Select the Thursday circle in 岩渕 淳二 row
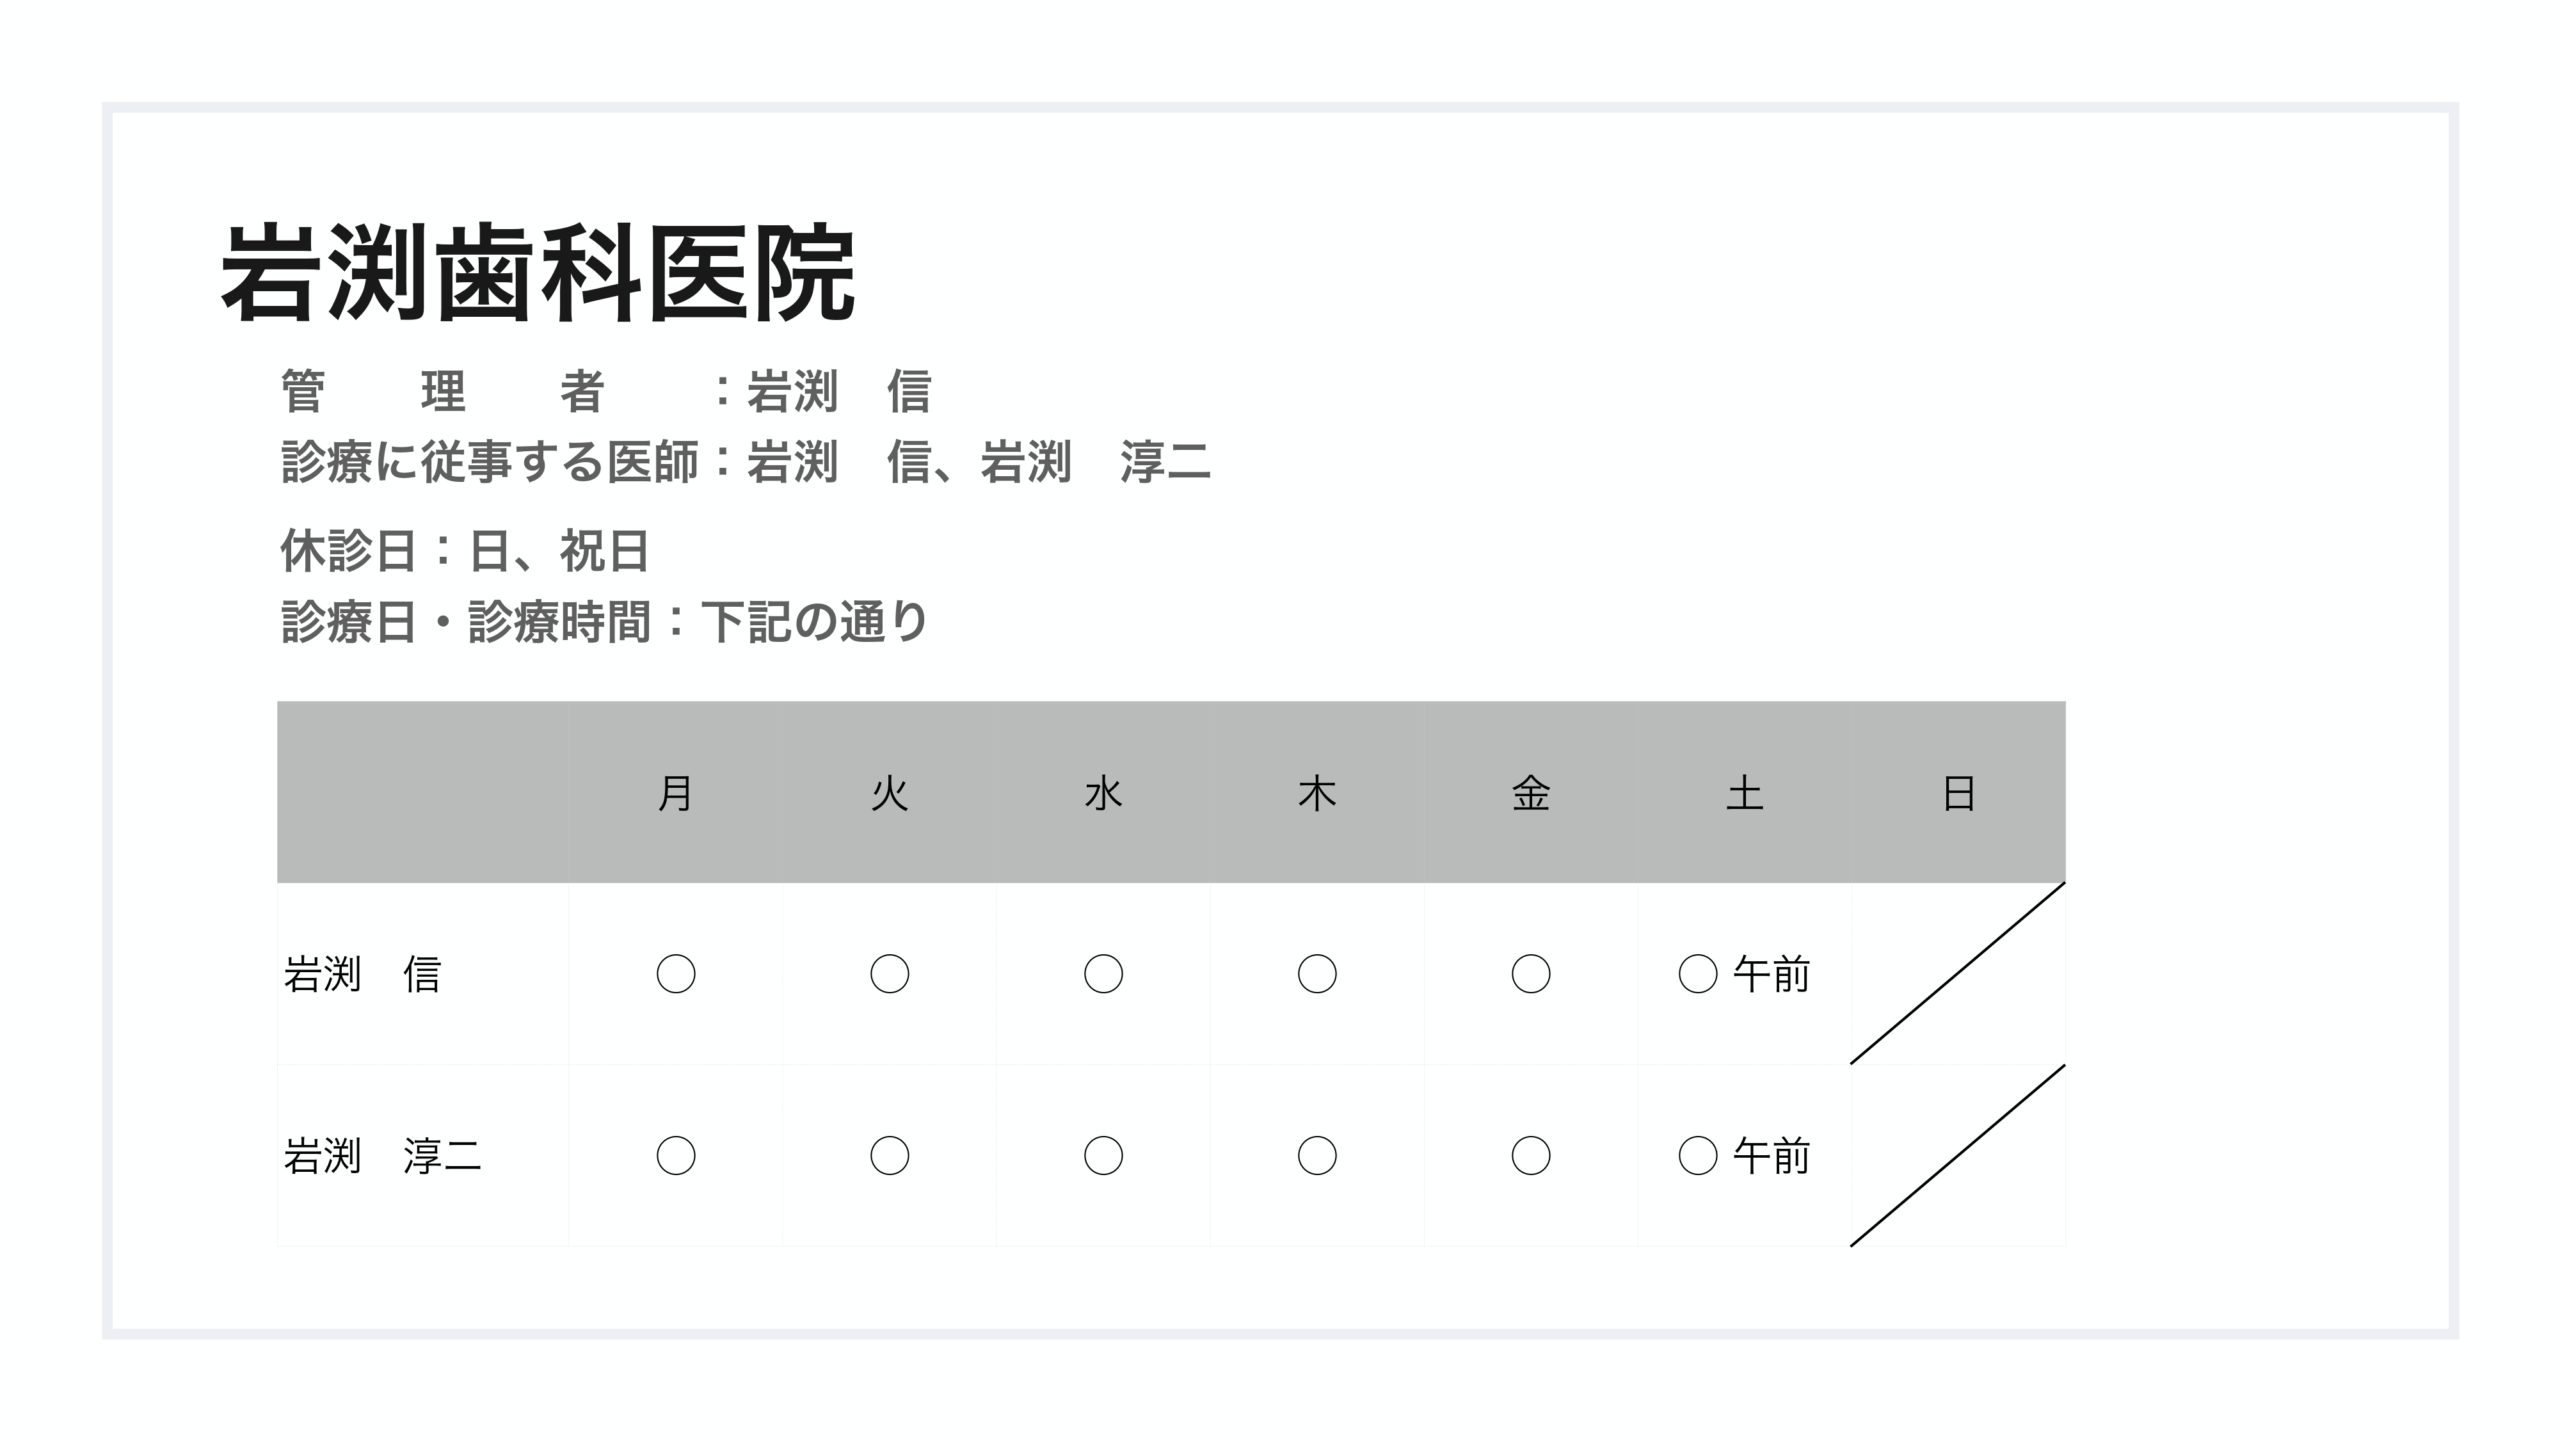 point(1317,1156)
